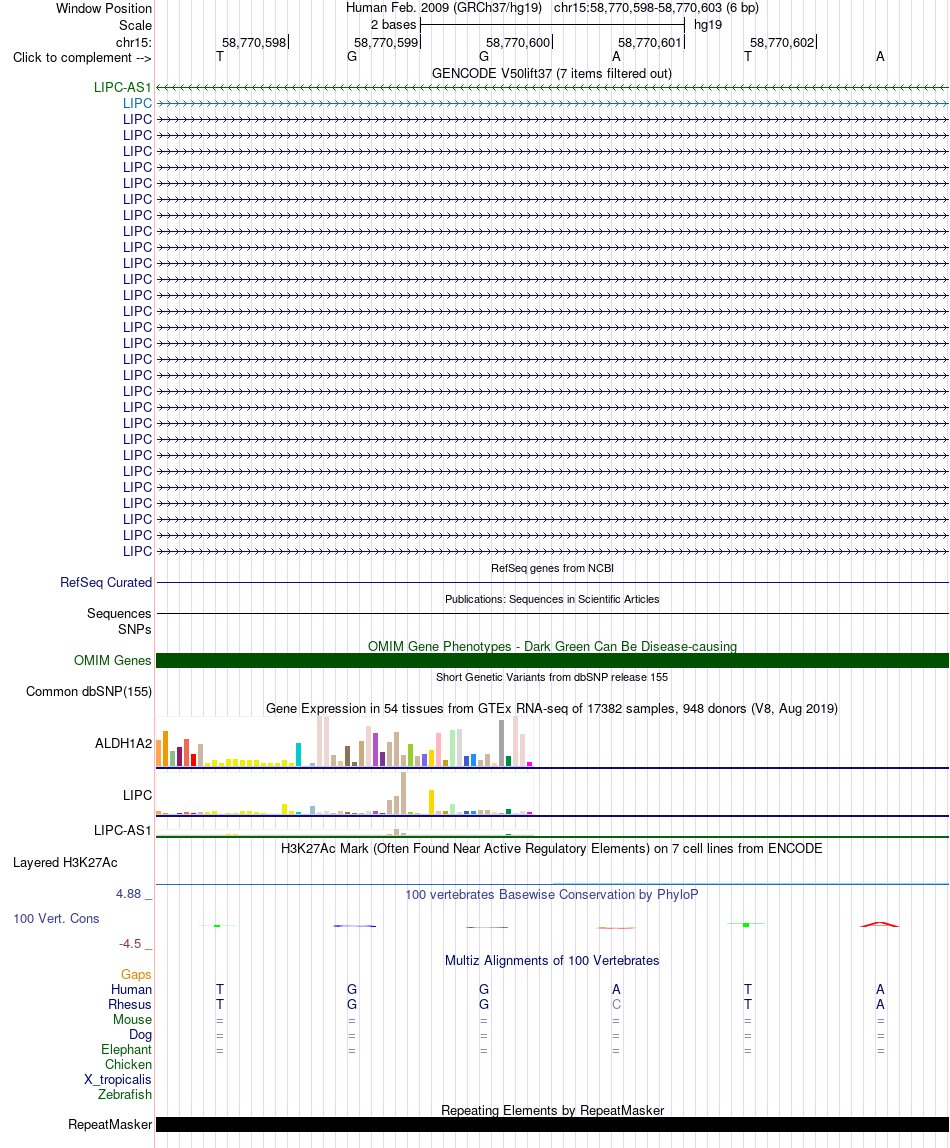Image resolution: width=950 pixels, height=1148 pixels.
Task: Open 'H3K27Ac Mark' ENCODE track title
Action: 552,849
